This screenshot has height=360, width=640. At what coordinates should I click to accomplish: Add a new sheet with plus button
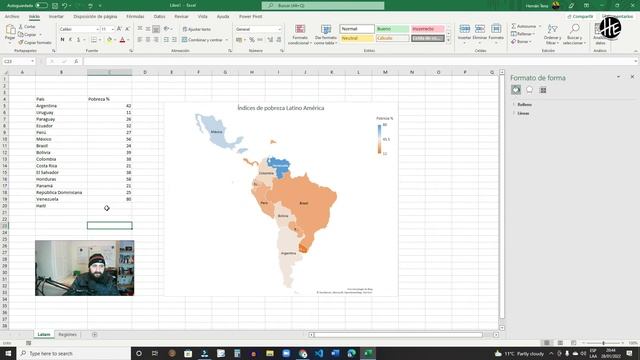(x=95, y=335)
